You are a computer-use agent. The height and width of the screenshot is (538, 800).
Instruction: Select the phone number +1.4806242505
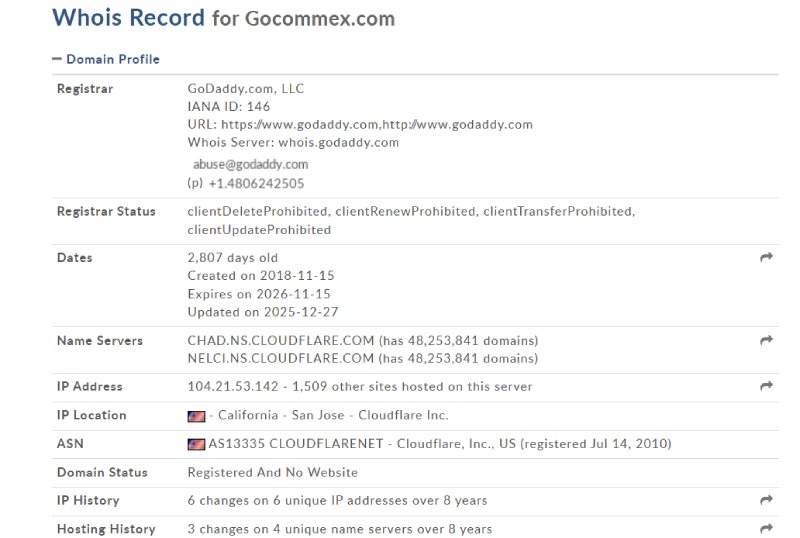[256, 183]
